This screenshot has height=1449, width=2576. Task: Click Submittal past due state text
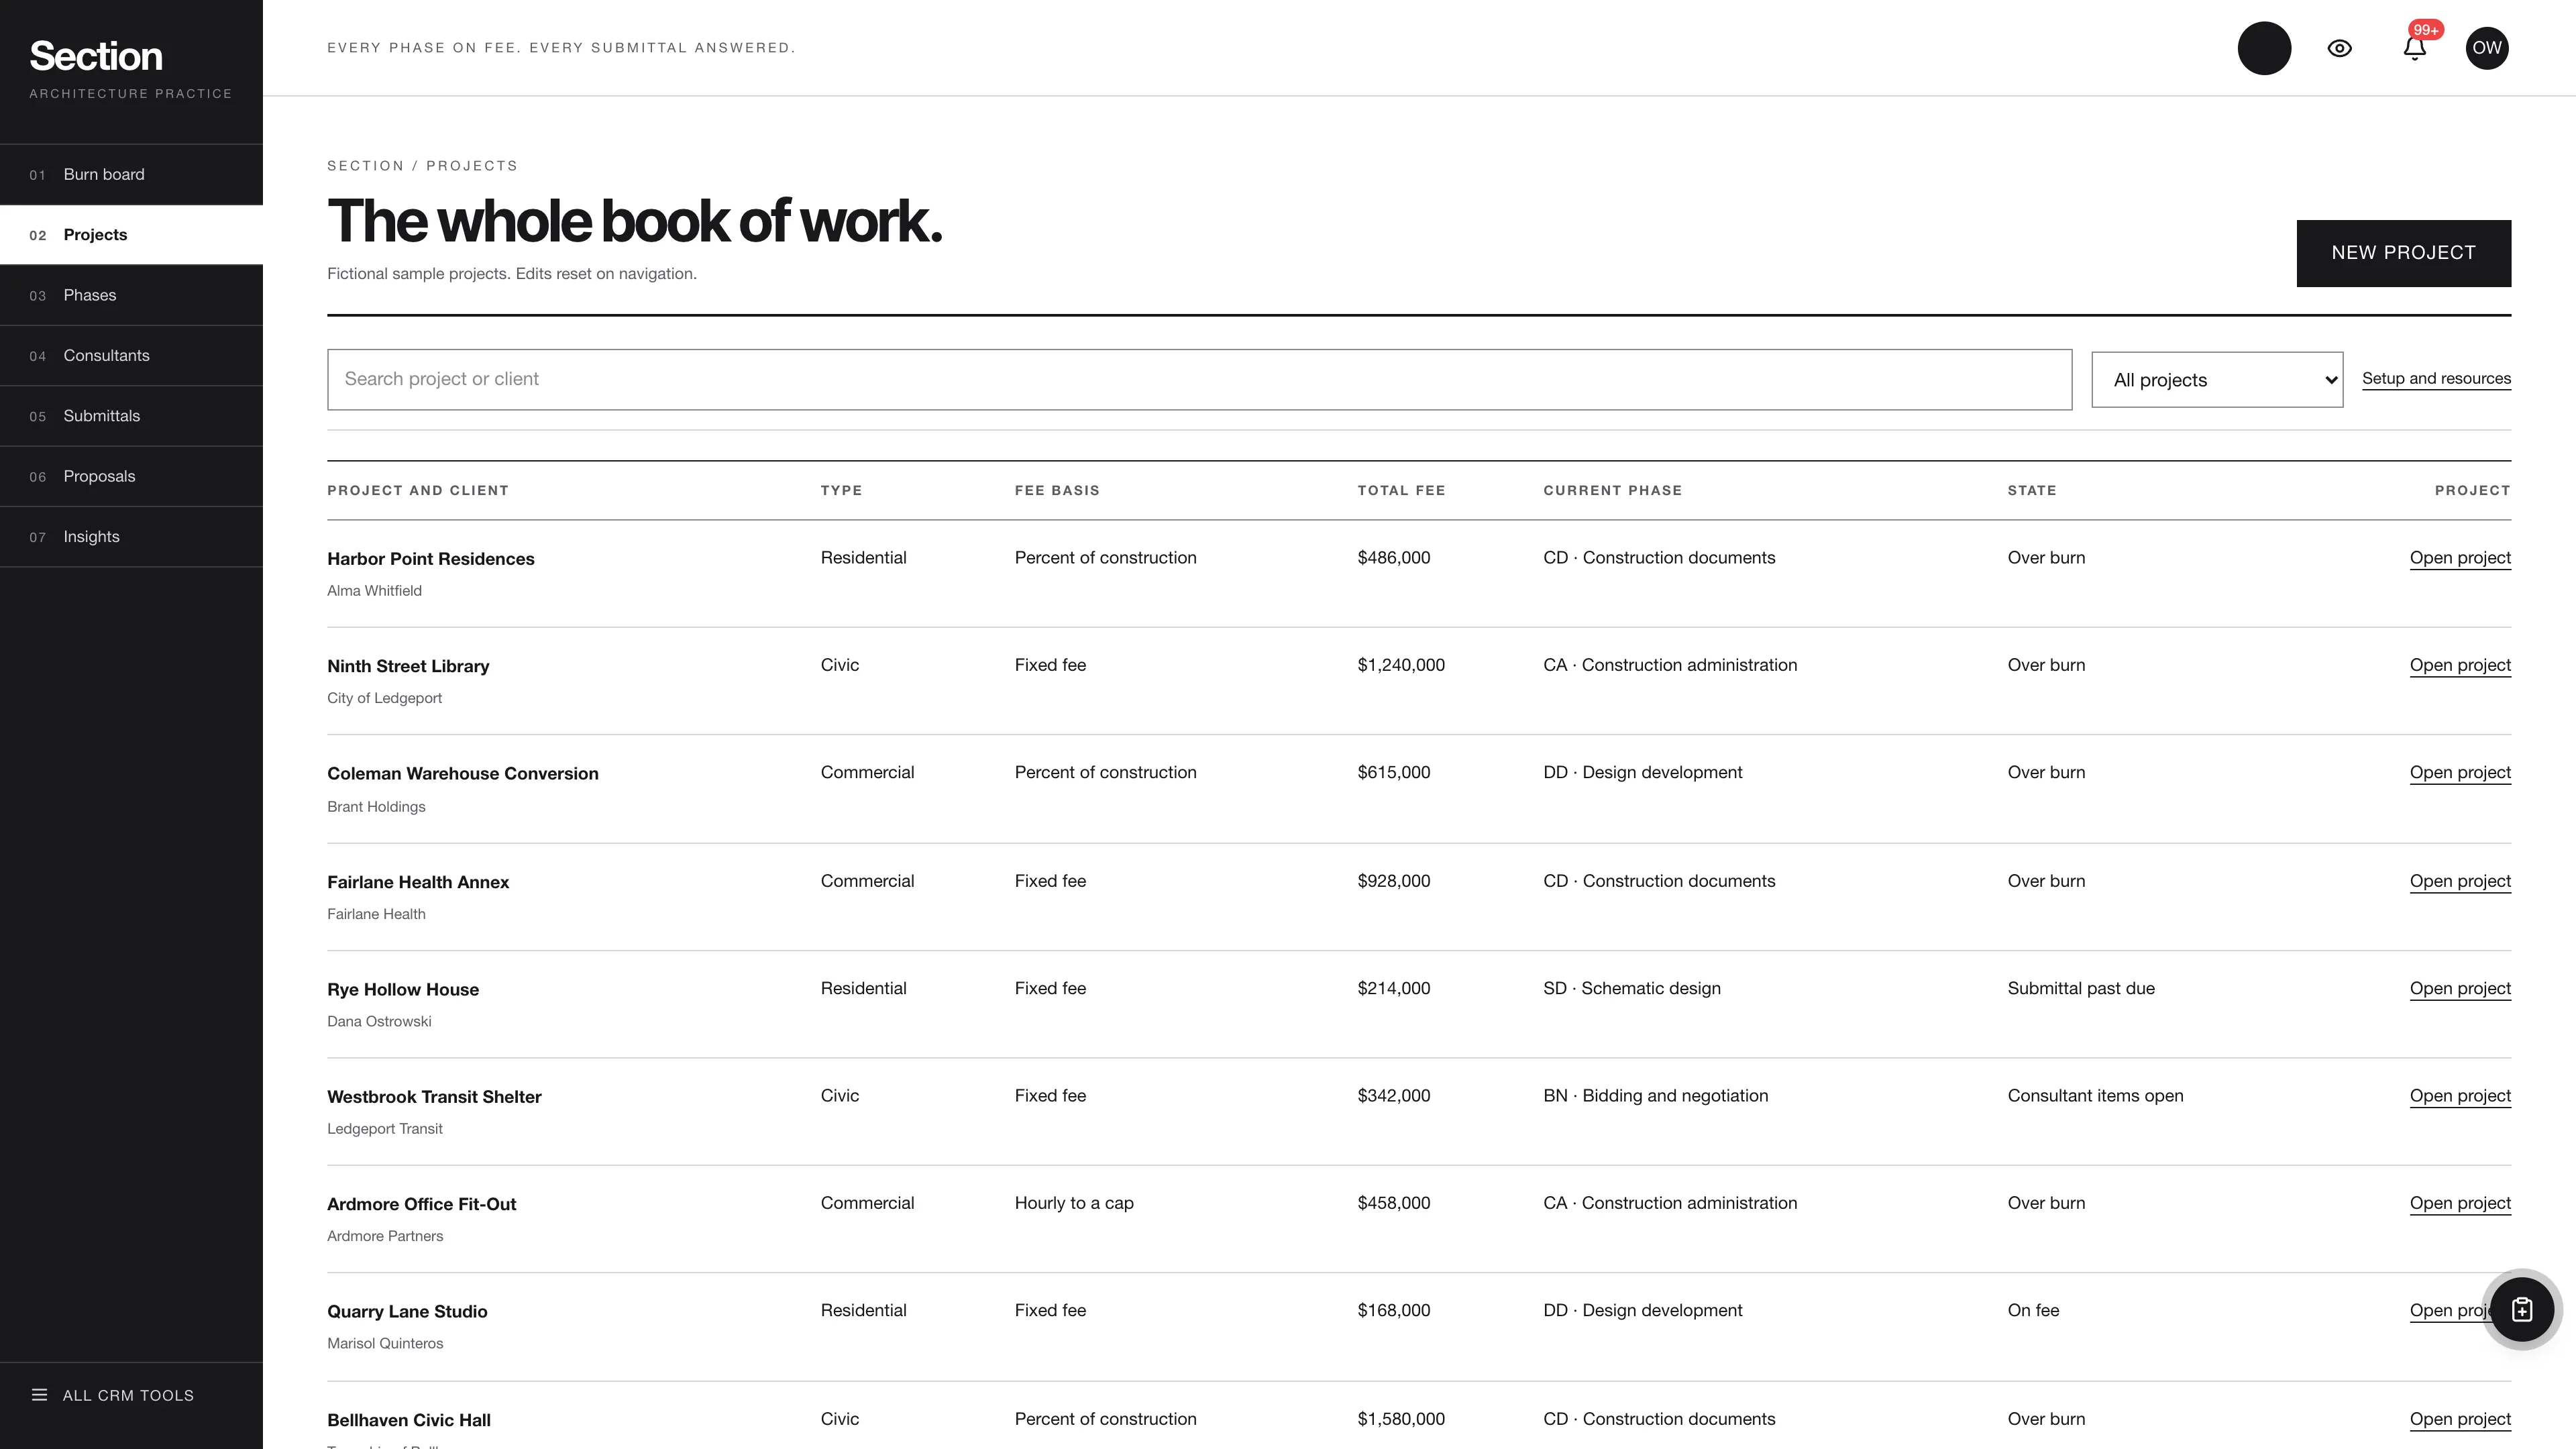(2081, 988)
